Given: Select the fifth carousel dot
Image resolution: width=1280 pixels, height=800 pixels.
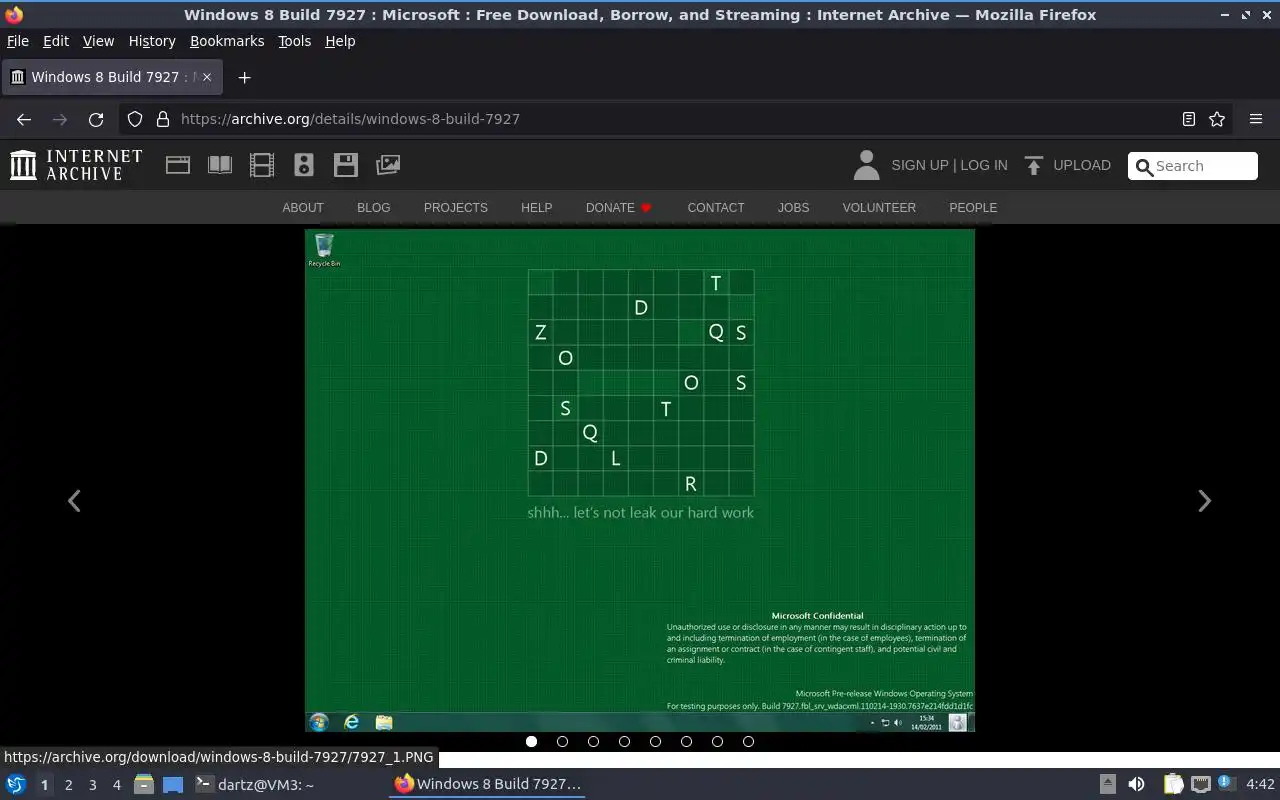Looking at the screenshot, I should (655, 741).
